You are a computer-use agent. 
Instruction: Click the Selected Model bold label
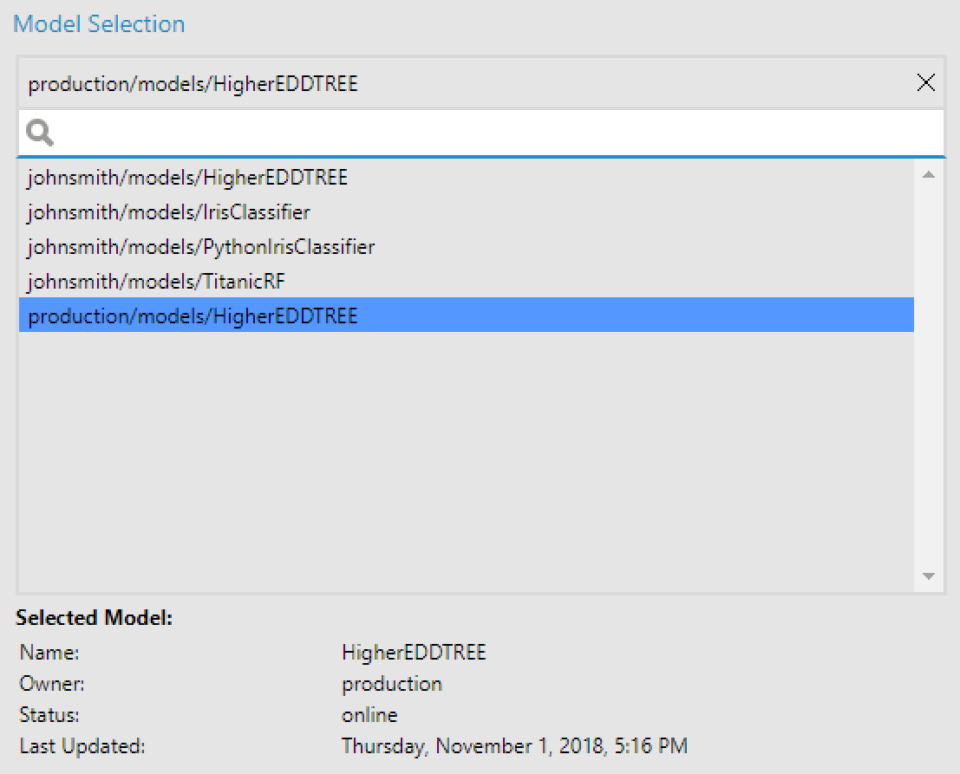click(x=94, y=618)
